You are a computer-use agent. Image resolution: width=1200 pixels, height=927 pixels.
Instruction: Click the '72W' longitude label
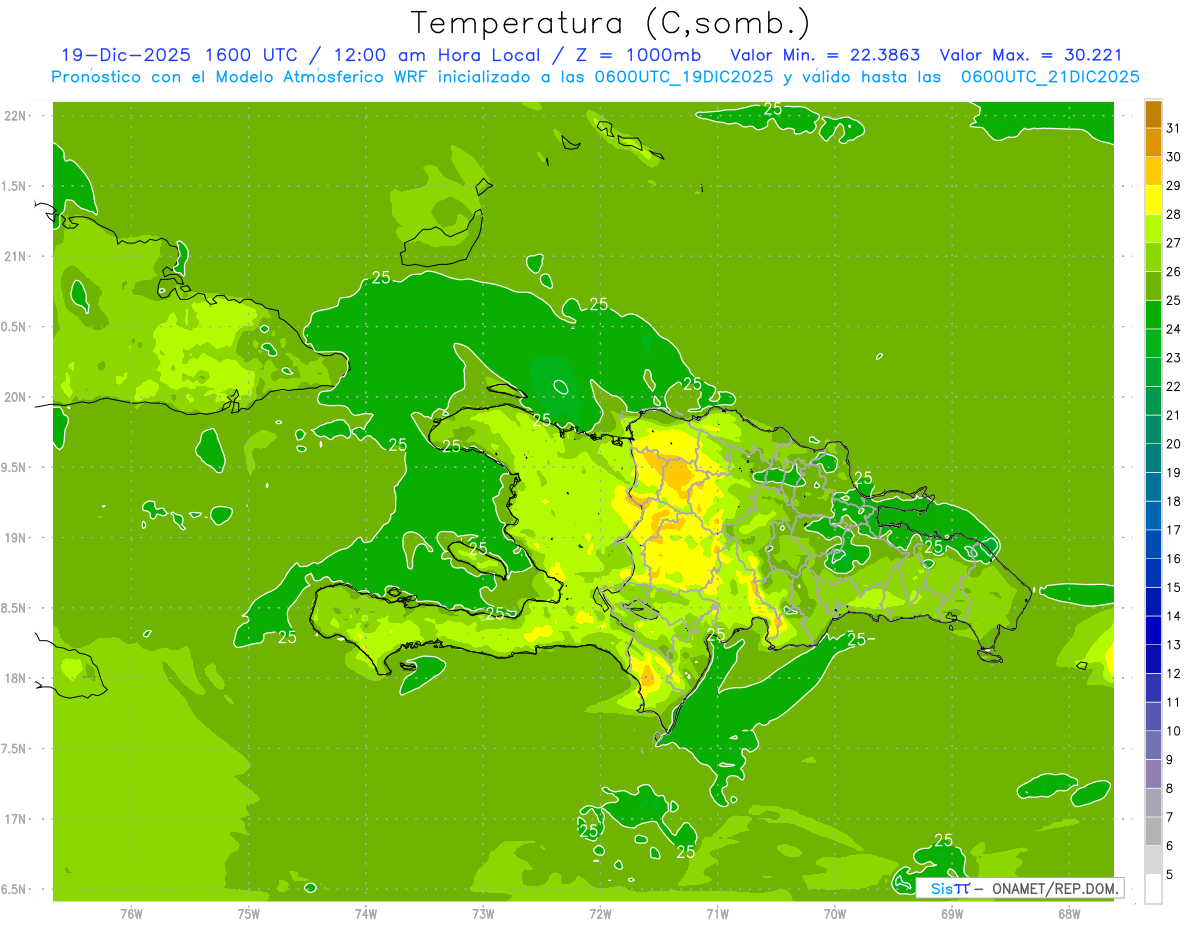[x=600, y=913]
